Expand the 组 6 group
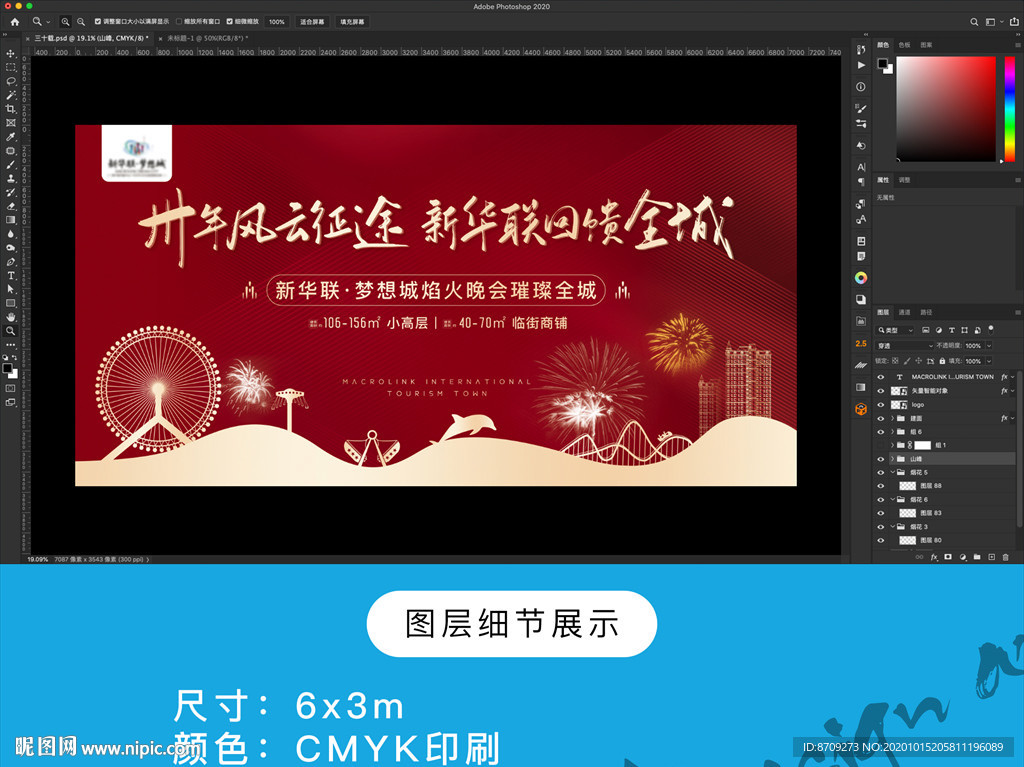 [893, 431]
